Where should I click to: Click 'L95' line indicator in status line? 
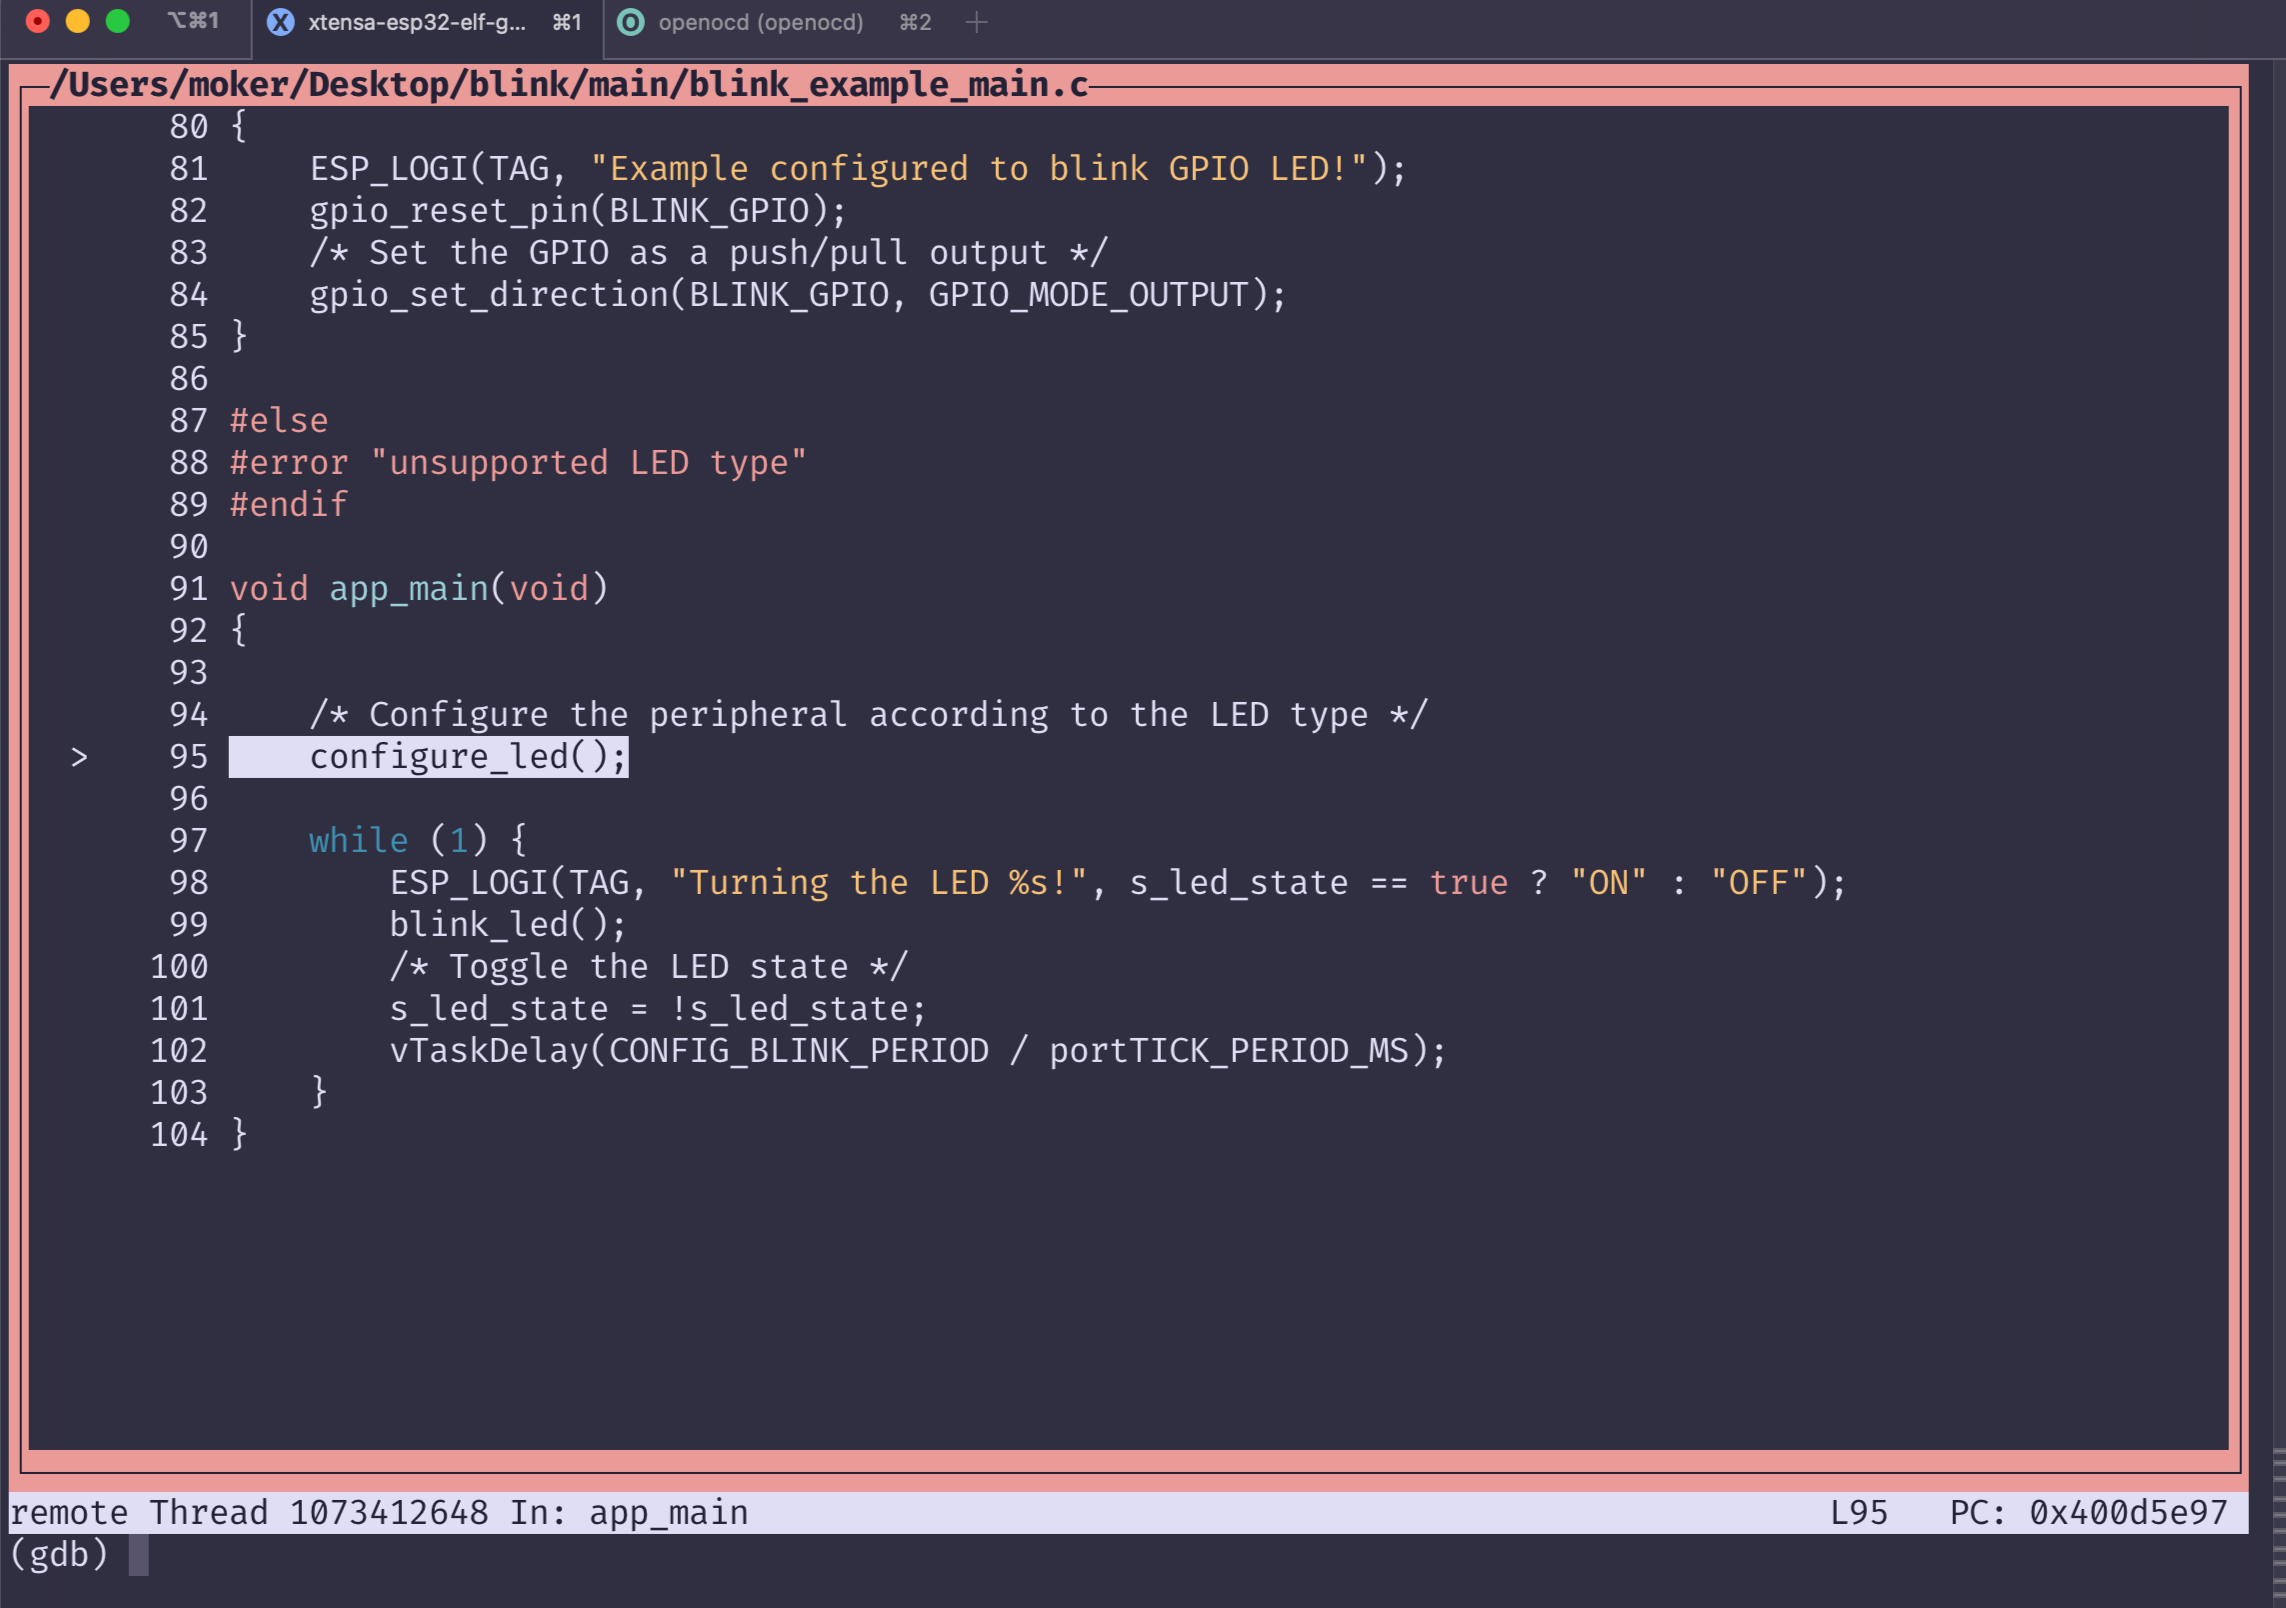[1859, 1513]
